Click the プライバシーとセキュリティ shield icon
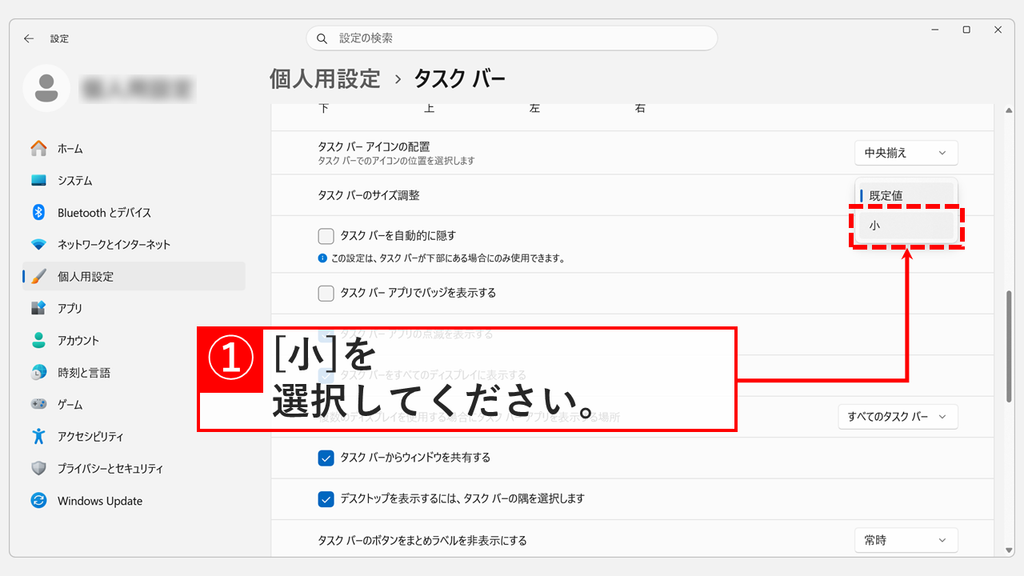Image resolution: width=1024 pixels, height=576 pixels. (x=39, y=468)
